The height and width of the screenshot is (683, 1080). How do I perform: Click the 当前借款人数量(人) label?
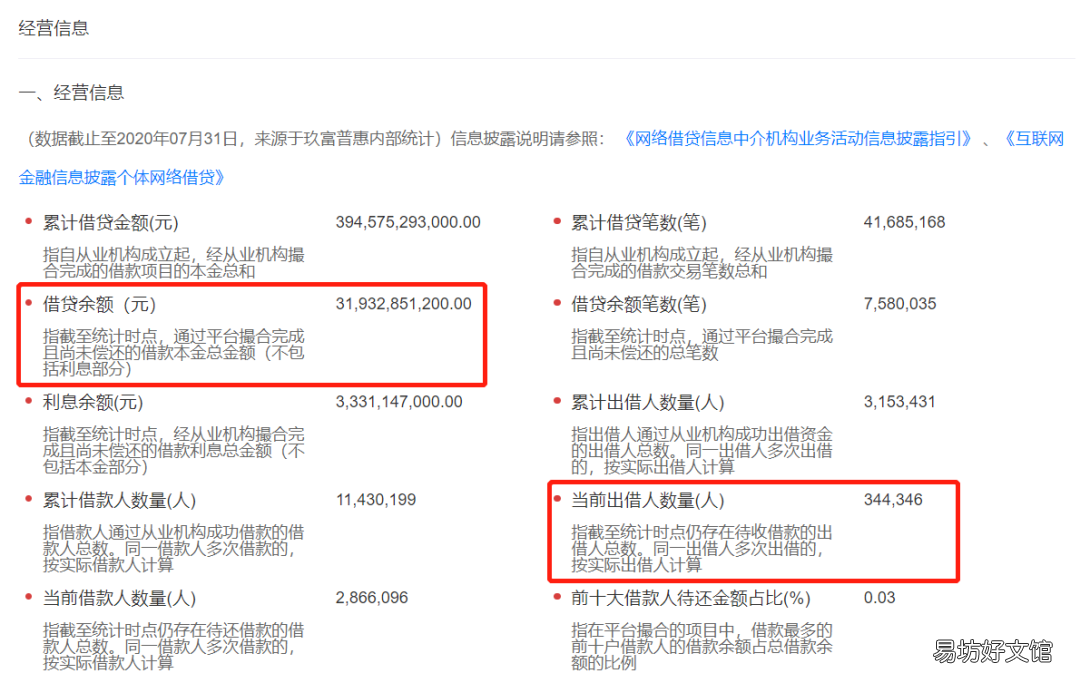click(119, 598)
